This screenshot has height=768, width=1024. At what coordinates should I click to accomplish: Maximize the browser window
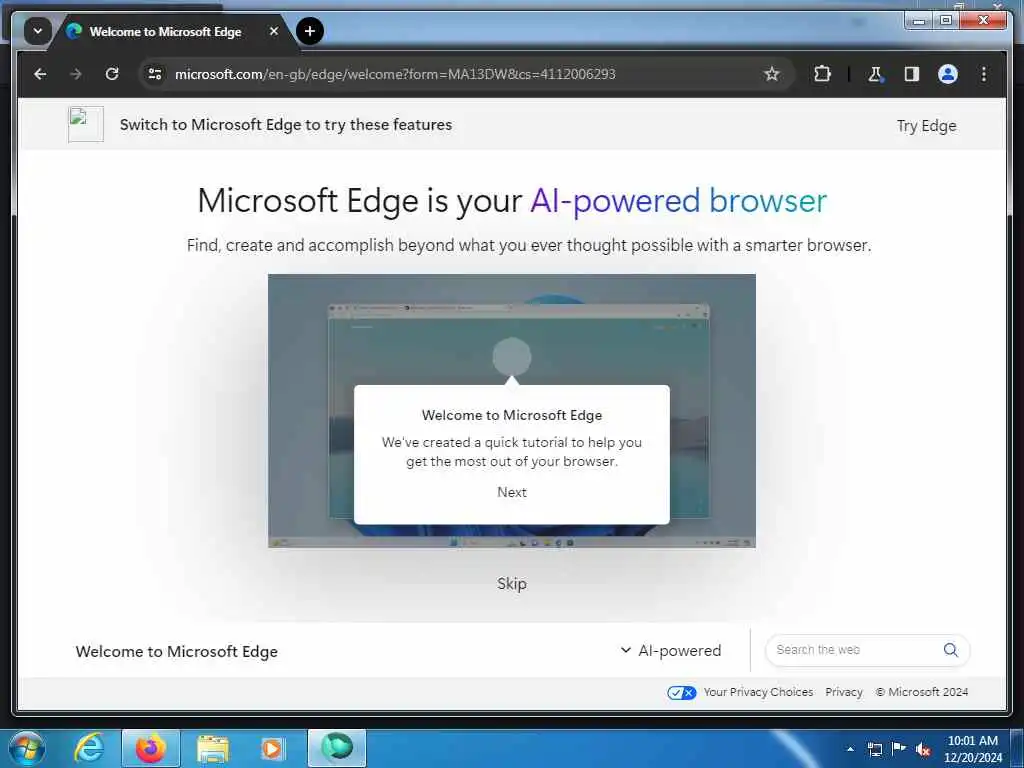click(945, 20)
